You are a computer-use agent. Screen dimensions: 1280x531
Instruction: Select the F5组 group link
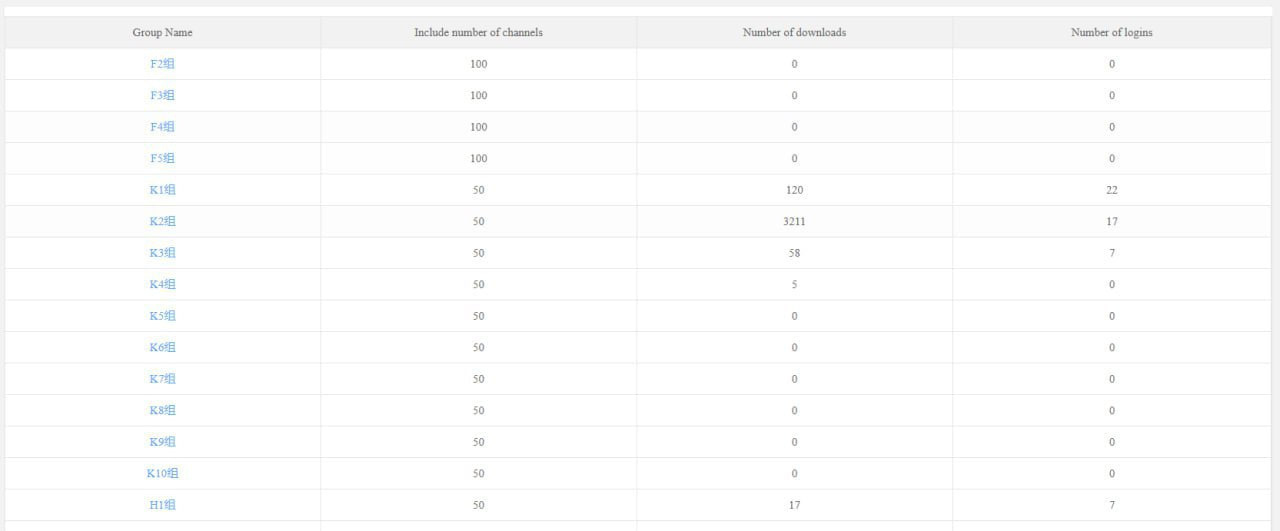click(x=162, y=158)
